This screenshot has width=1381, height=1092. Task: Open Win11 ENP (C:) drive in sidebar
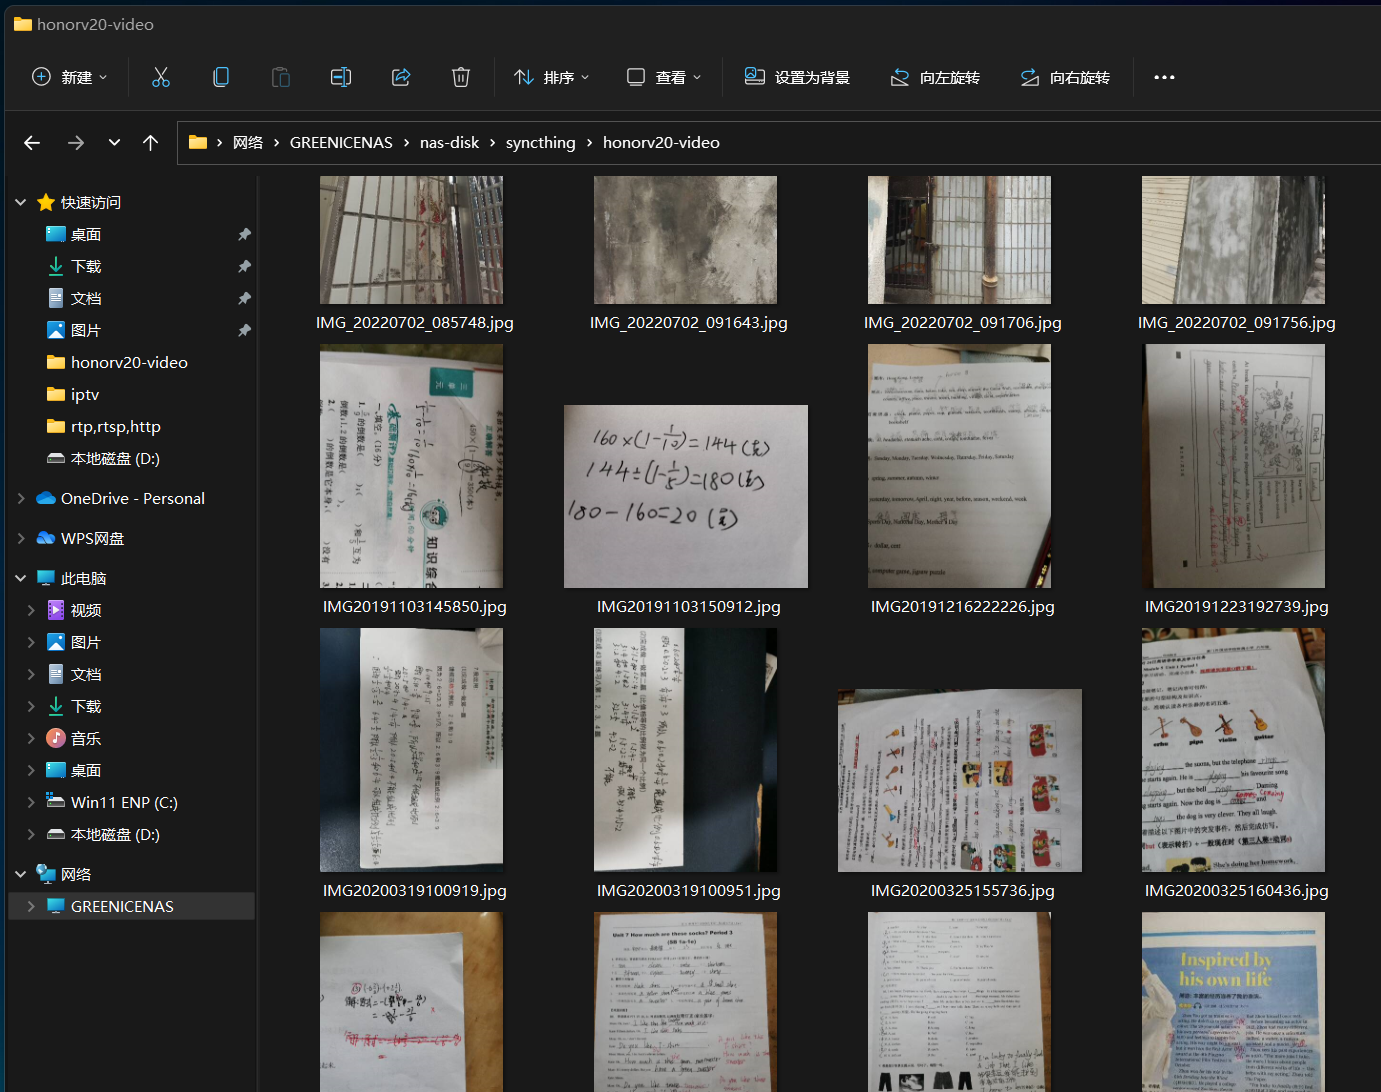124,802
